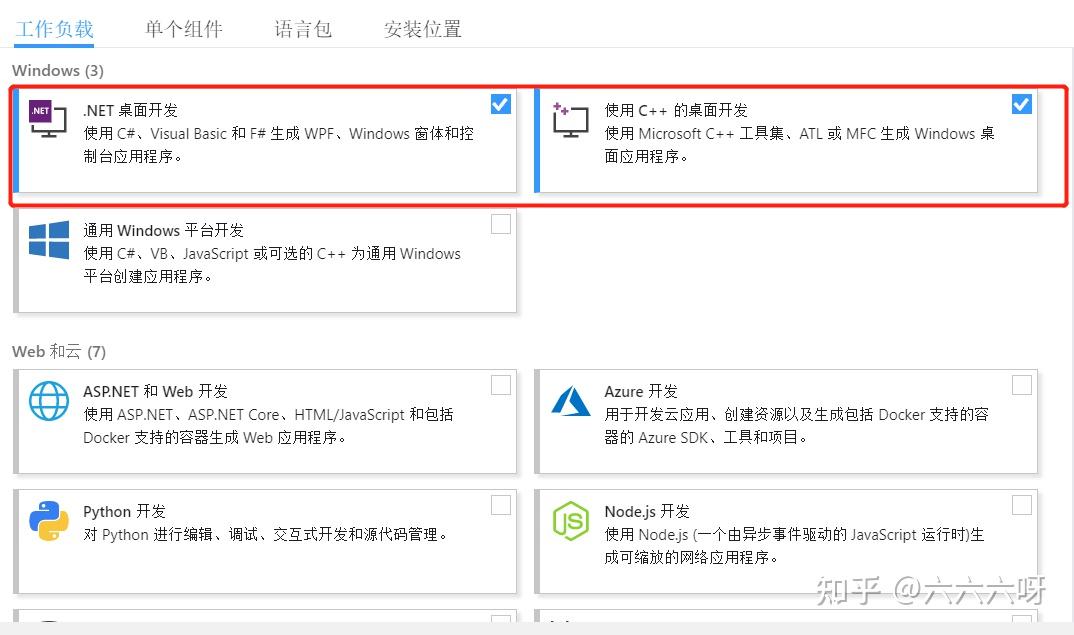Click the description mentioning ATL 或 MFC
The height and width of the screenshot is (635, 1074).
[799, 145]
